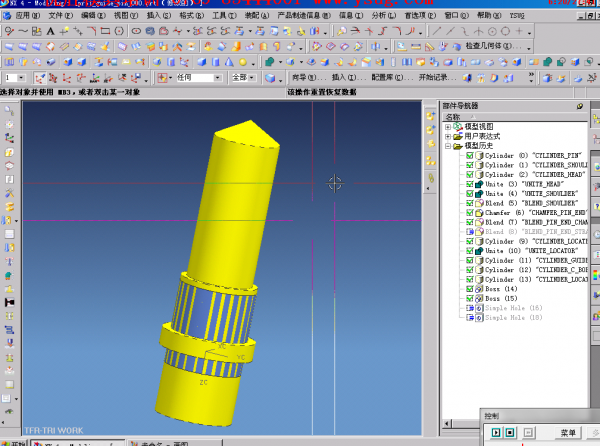Pin the part navigator panel
The height and width of the screenshot is (446, 600).
(x=580, y=106)
